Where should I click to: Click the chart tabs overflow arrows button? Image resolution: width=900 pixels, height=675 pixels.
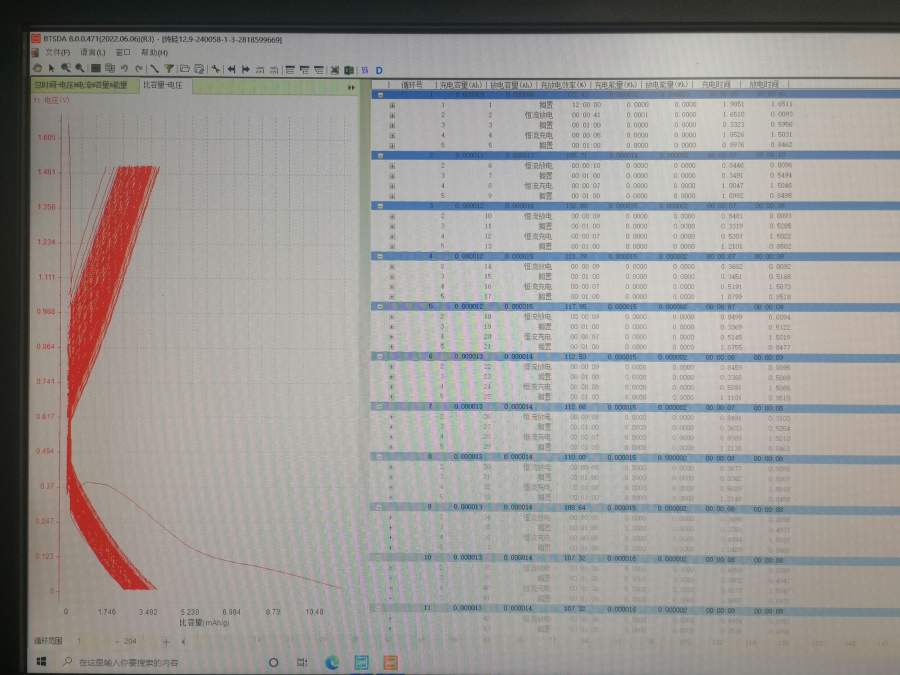point(351,87)
